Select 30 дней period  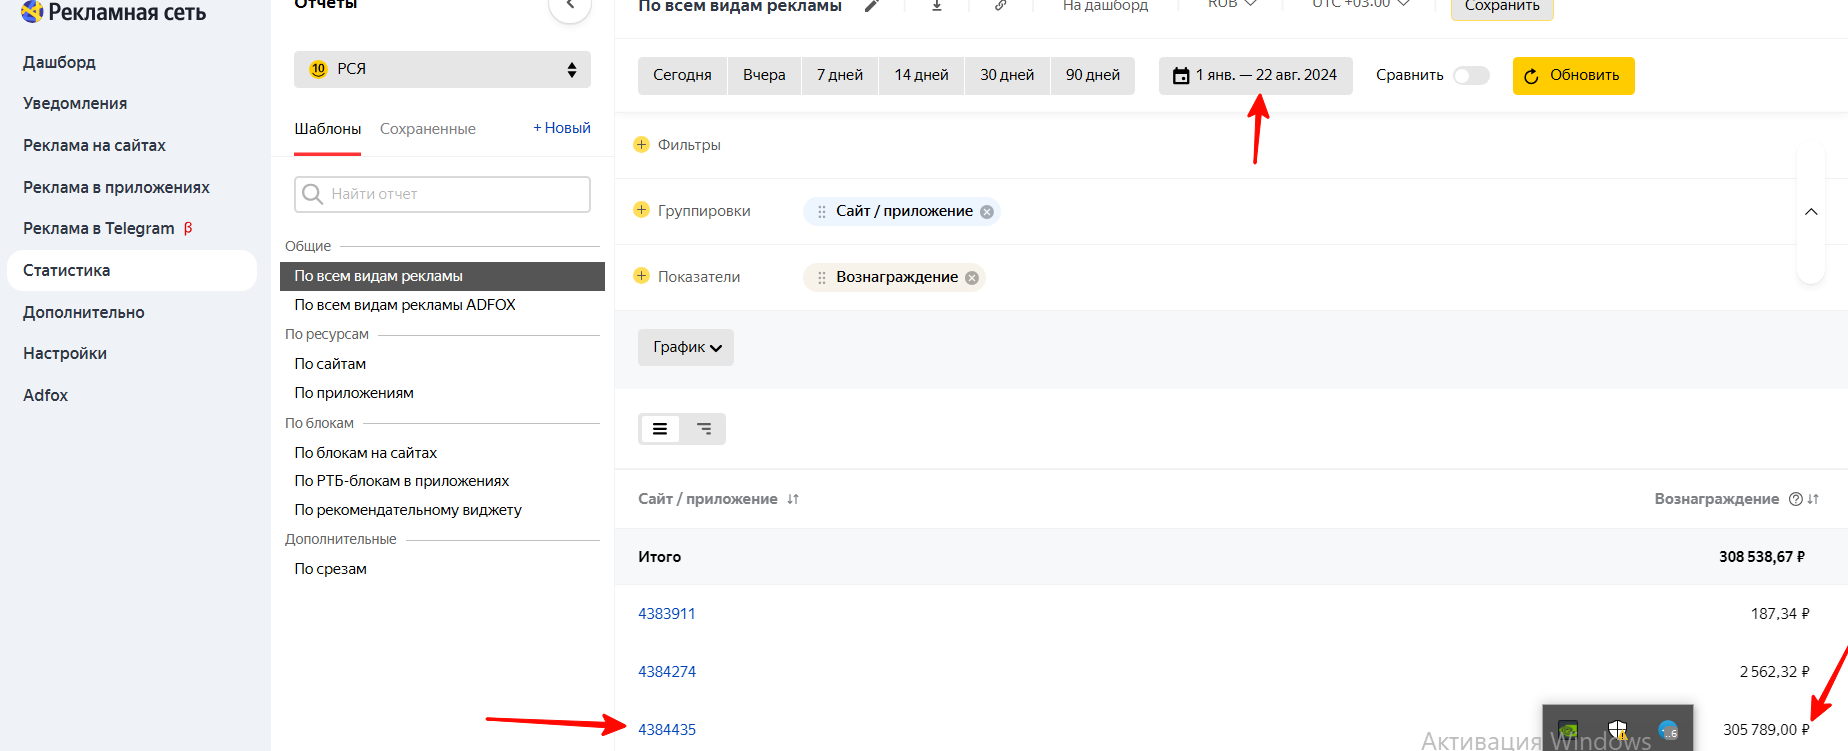pos(1007,76)
